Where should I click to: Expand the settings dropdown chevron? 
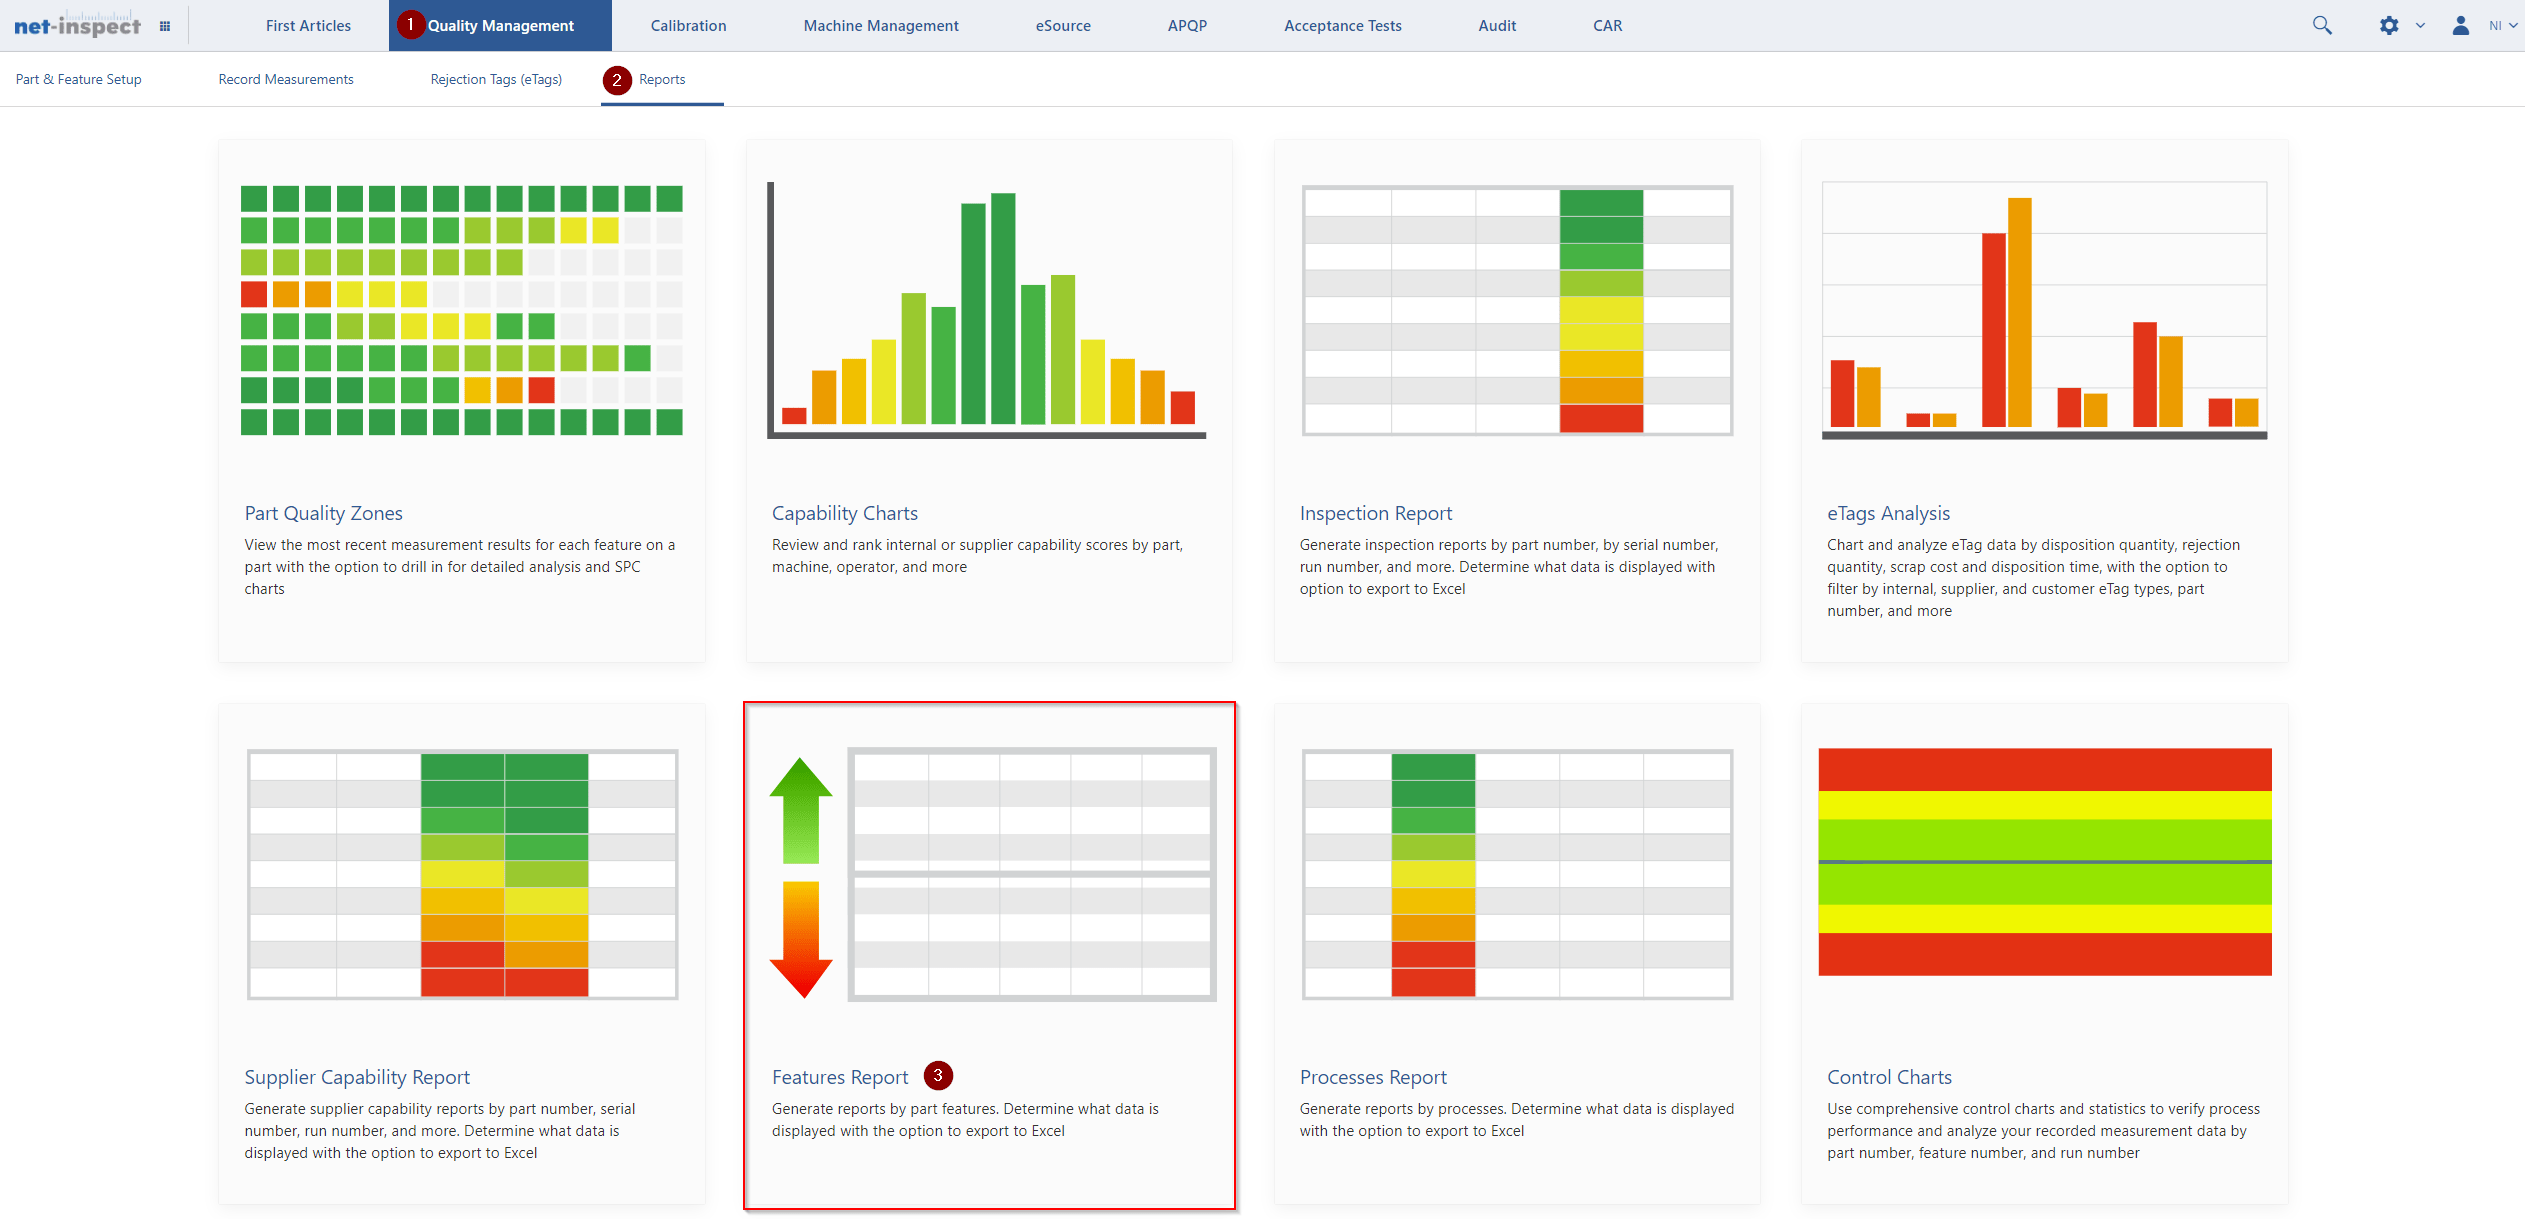tap(2420, 26)
